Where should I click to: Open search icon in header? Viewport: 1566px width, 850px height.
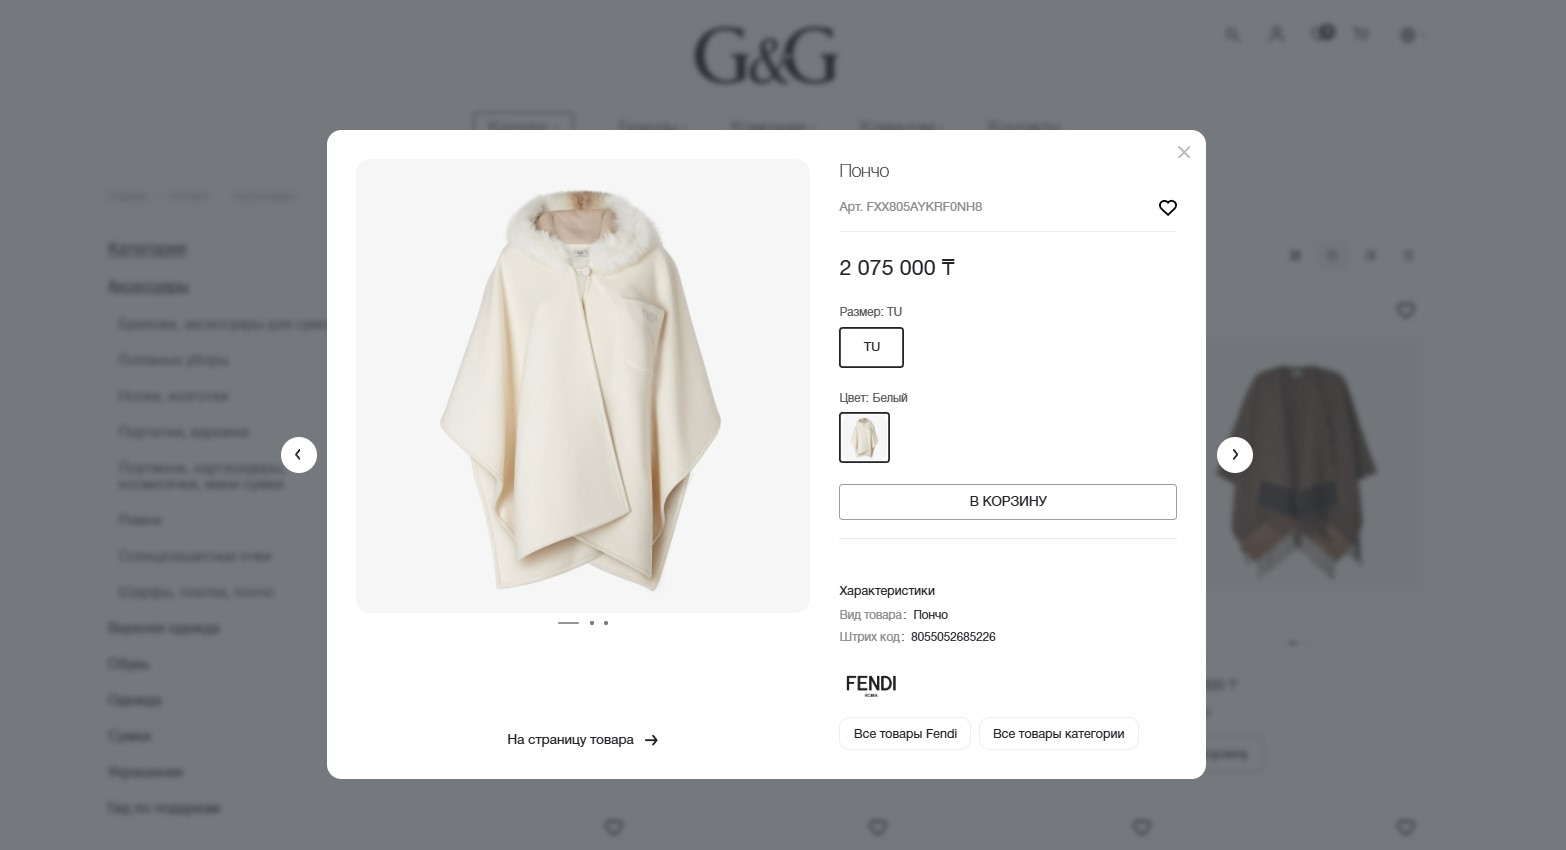[1232, 34]
